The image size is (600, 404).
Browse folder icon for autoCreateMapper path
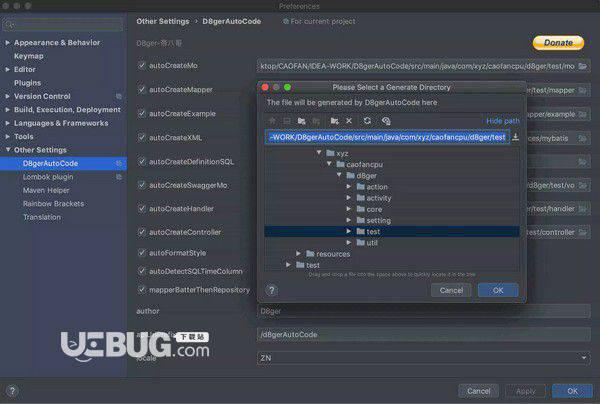582,90
